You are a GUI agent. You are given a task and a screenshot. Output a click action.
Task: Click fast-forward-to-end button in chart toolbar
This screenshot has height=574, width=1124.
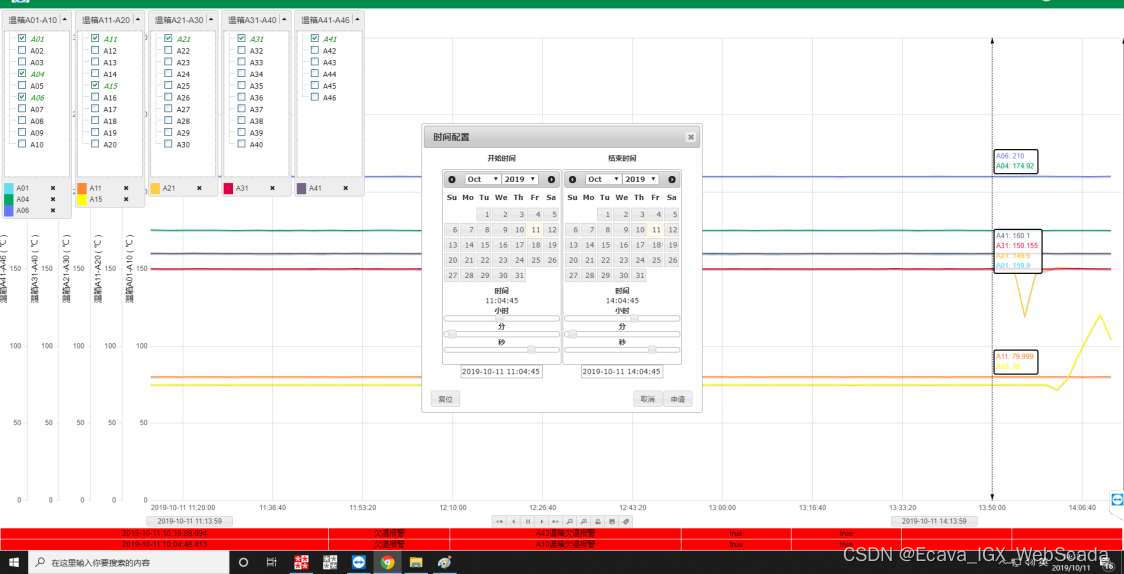click(556, 522)
